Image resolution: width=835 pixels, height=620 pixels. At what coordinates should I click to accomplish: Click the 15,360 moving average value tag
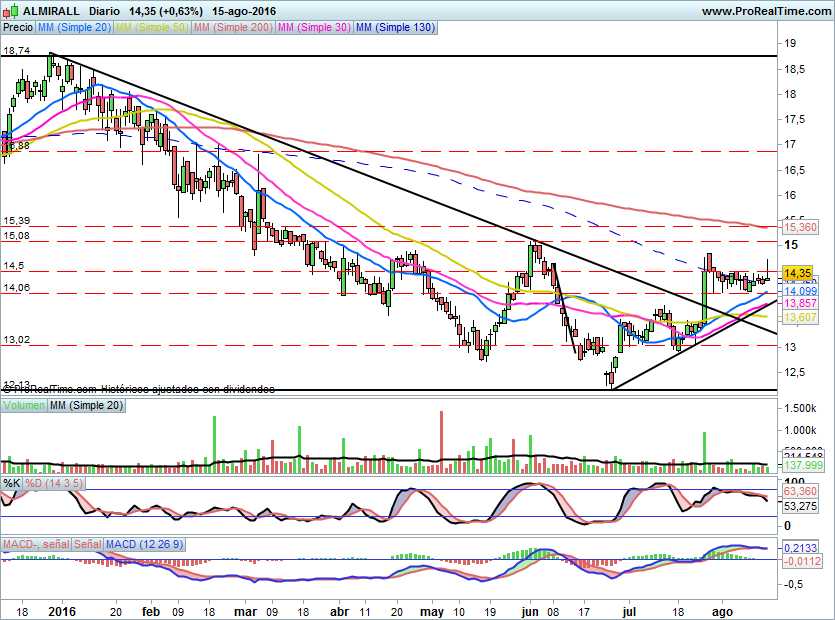pyautogui.click(x=800, y=227)
